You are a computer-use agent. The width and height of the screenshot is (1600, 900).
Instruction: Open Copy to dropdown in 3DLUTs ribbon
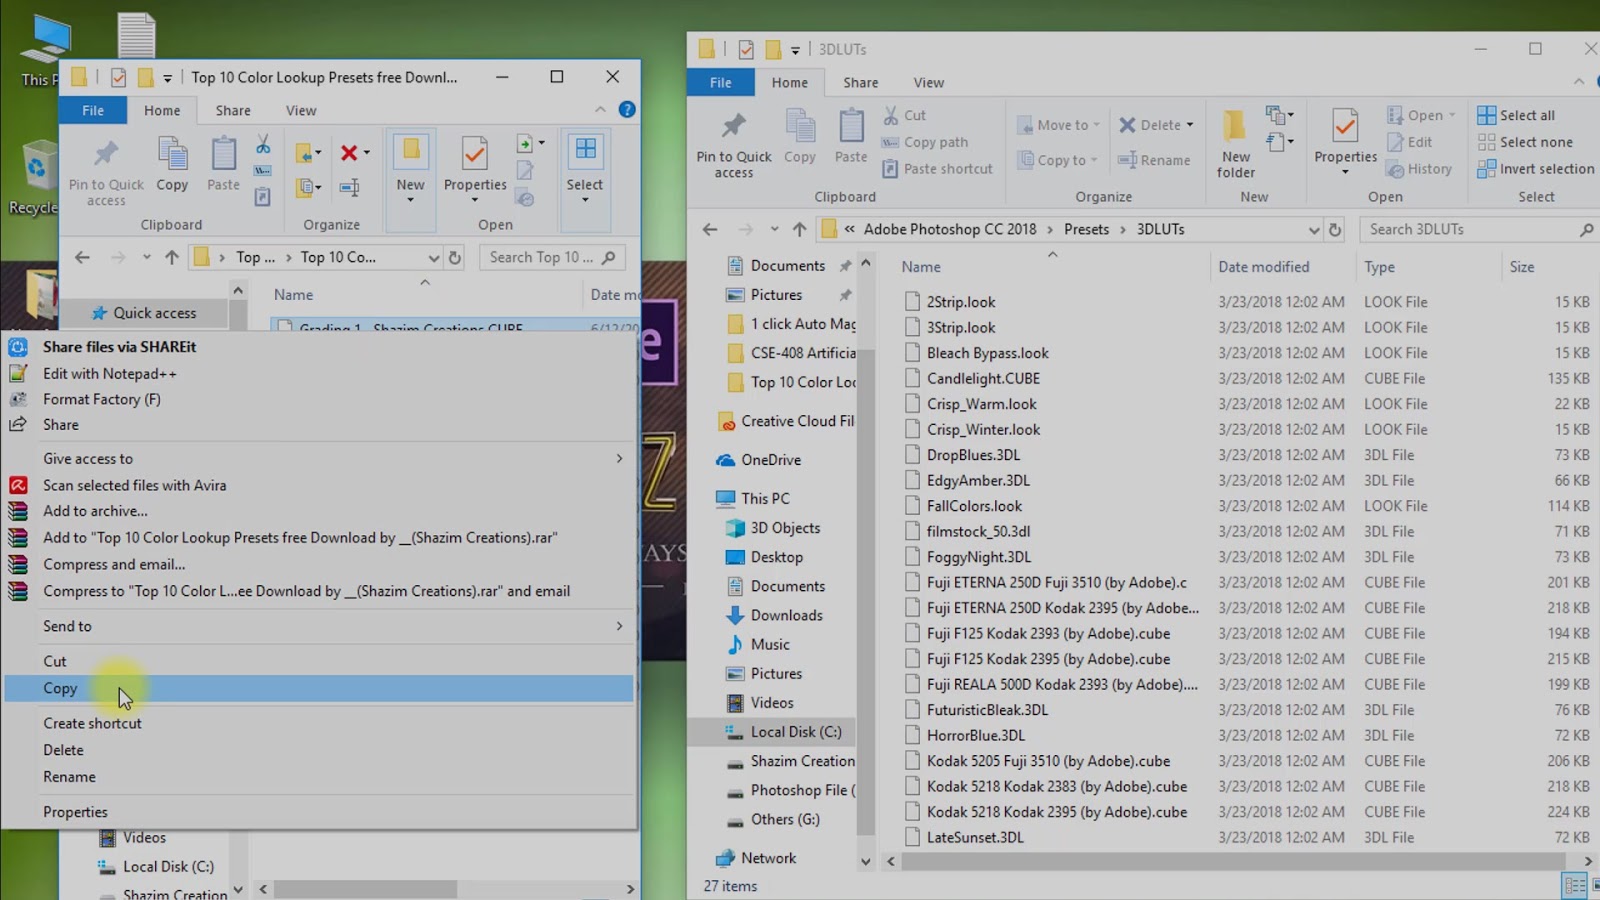pyautogui.click(x=1057, y=160)
